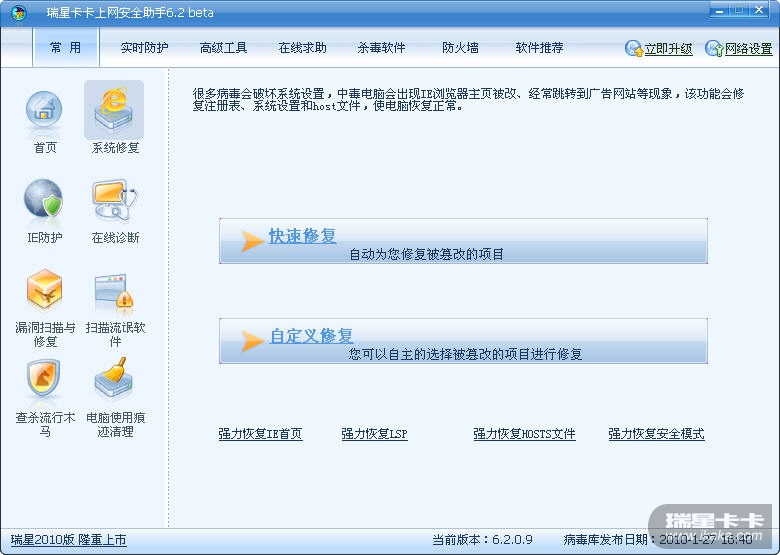780x555 pixels.
Task: Click the orange arrow beside 自定义修复
Action: (x=252, y=341)
